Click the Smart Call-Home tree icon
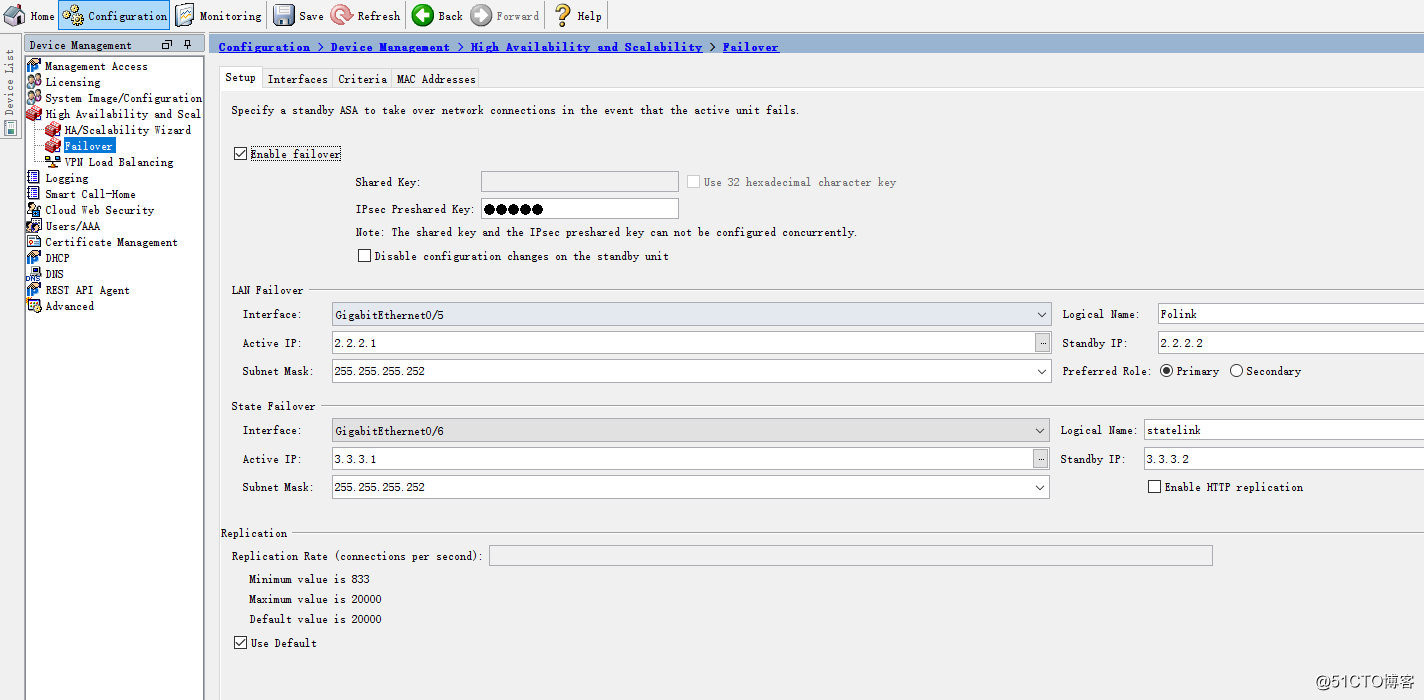 pos(34,194)
